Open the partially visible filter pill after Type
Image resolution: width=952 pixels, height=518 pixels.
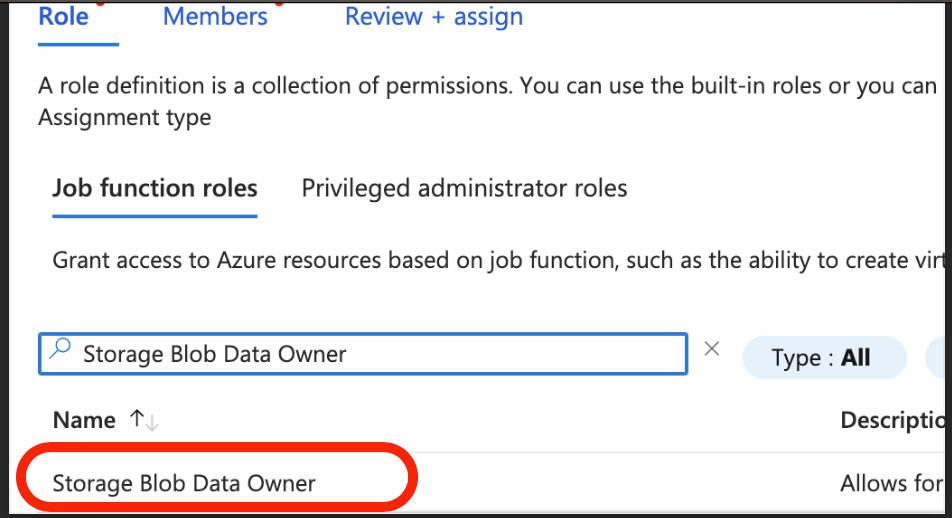pyautogui.click(x=940, y=358)
